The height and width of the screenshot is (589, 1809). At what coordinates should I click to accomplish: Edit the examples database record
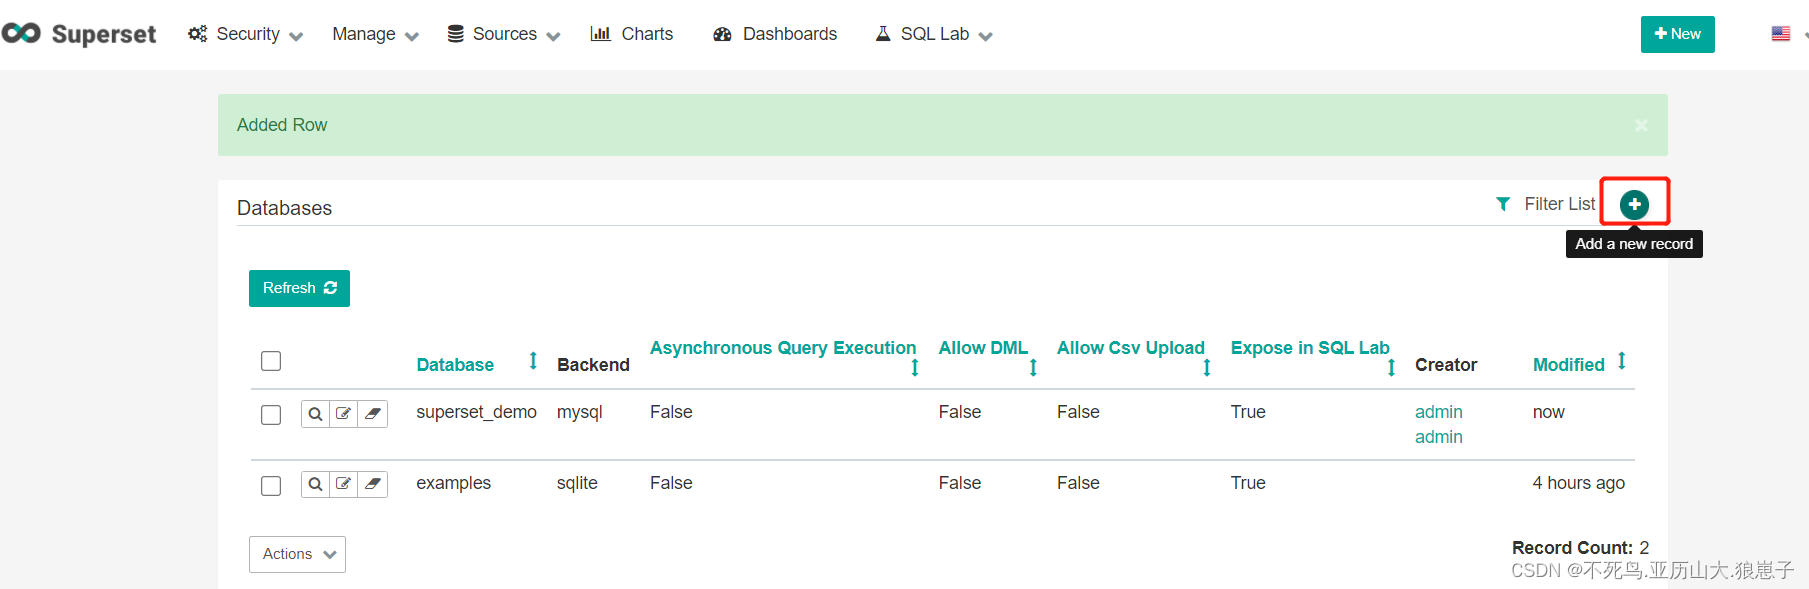click(x=344, y=485)
